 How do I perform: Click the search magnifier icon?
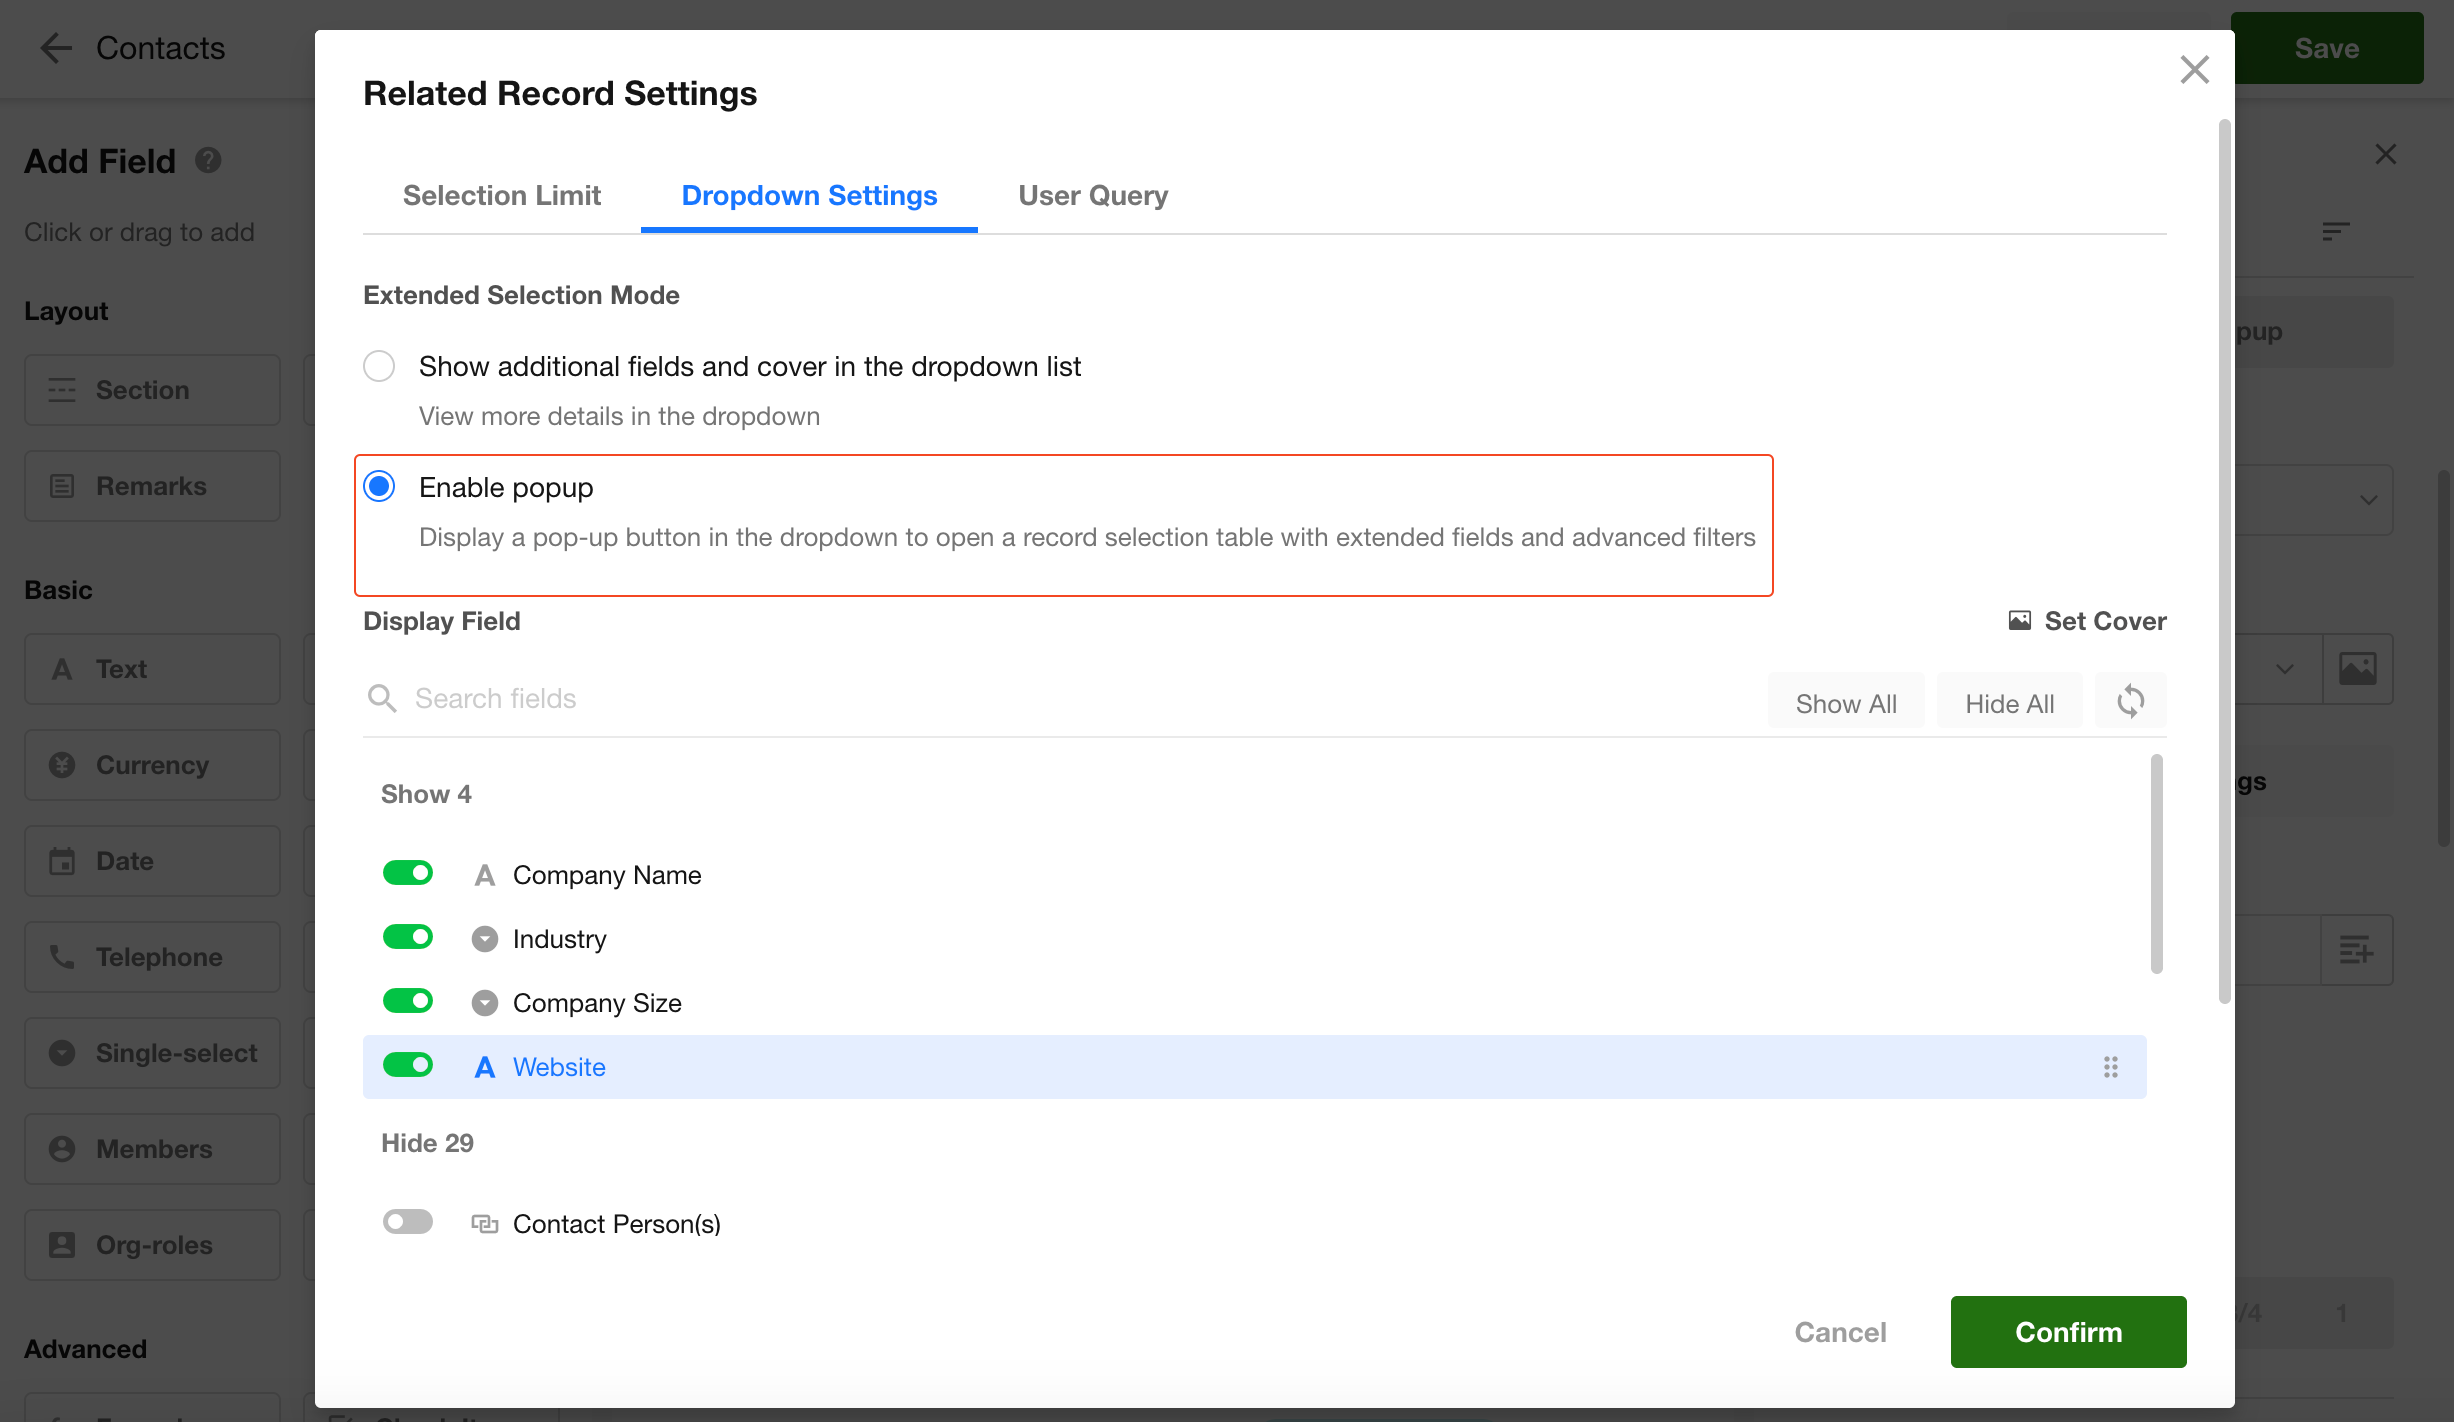[x=382, y=698]
